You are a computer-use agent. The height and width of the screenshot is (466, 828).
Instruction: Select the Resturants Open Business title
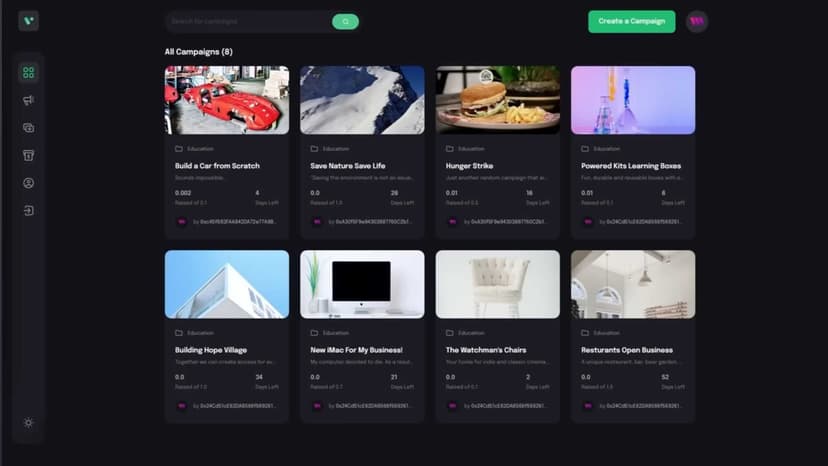627,350
